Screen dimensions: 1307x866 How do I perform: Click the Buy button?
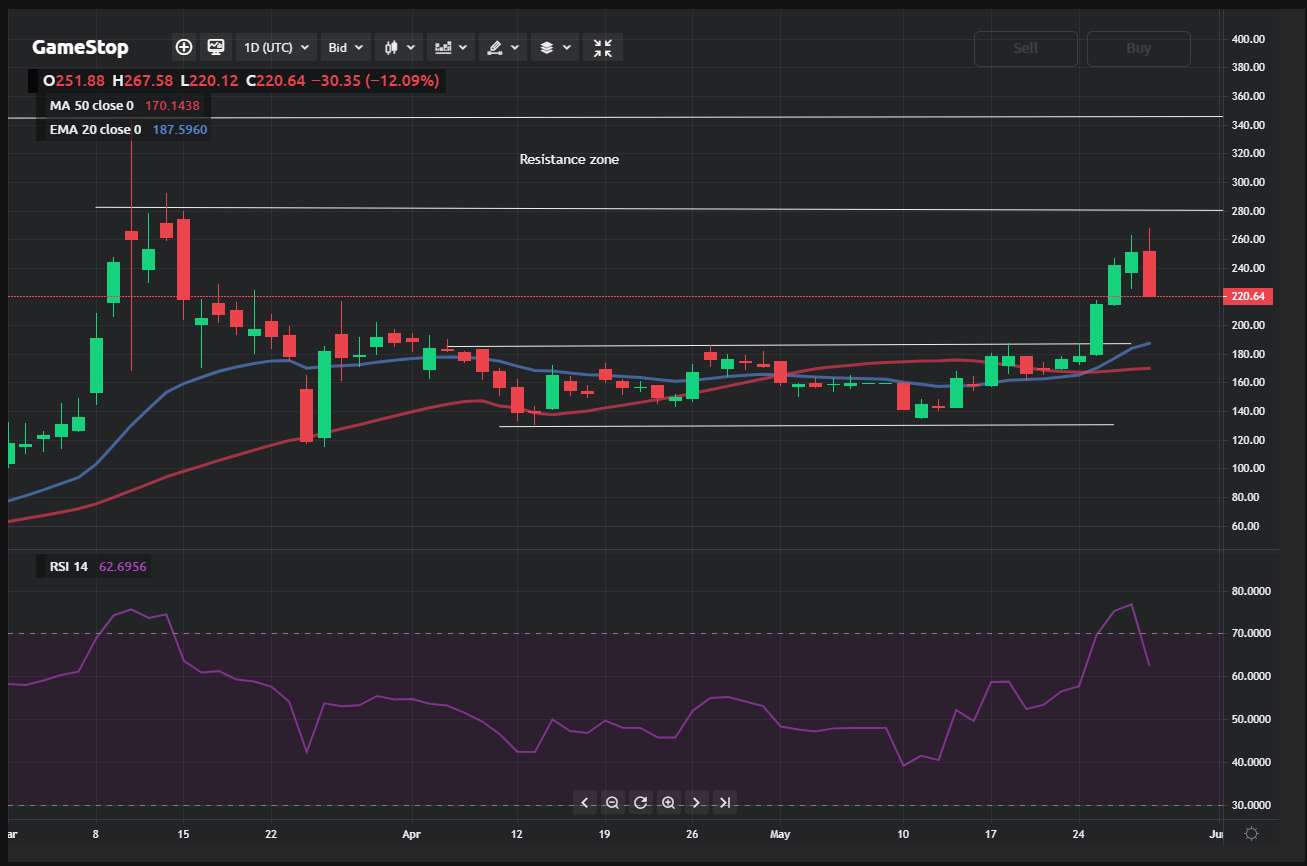(x=1139, y=48)
